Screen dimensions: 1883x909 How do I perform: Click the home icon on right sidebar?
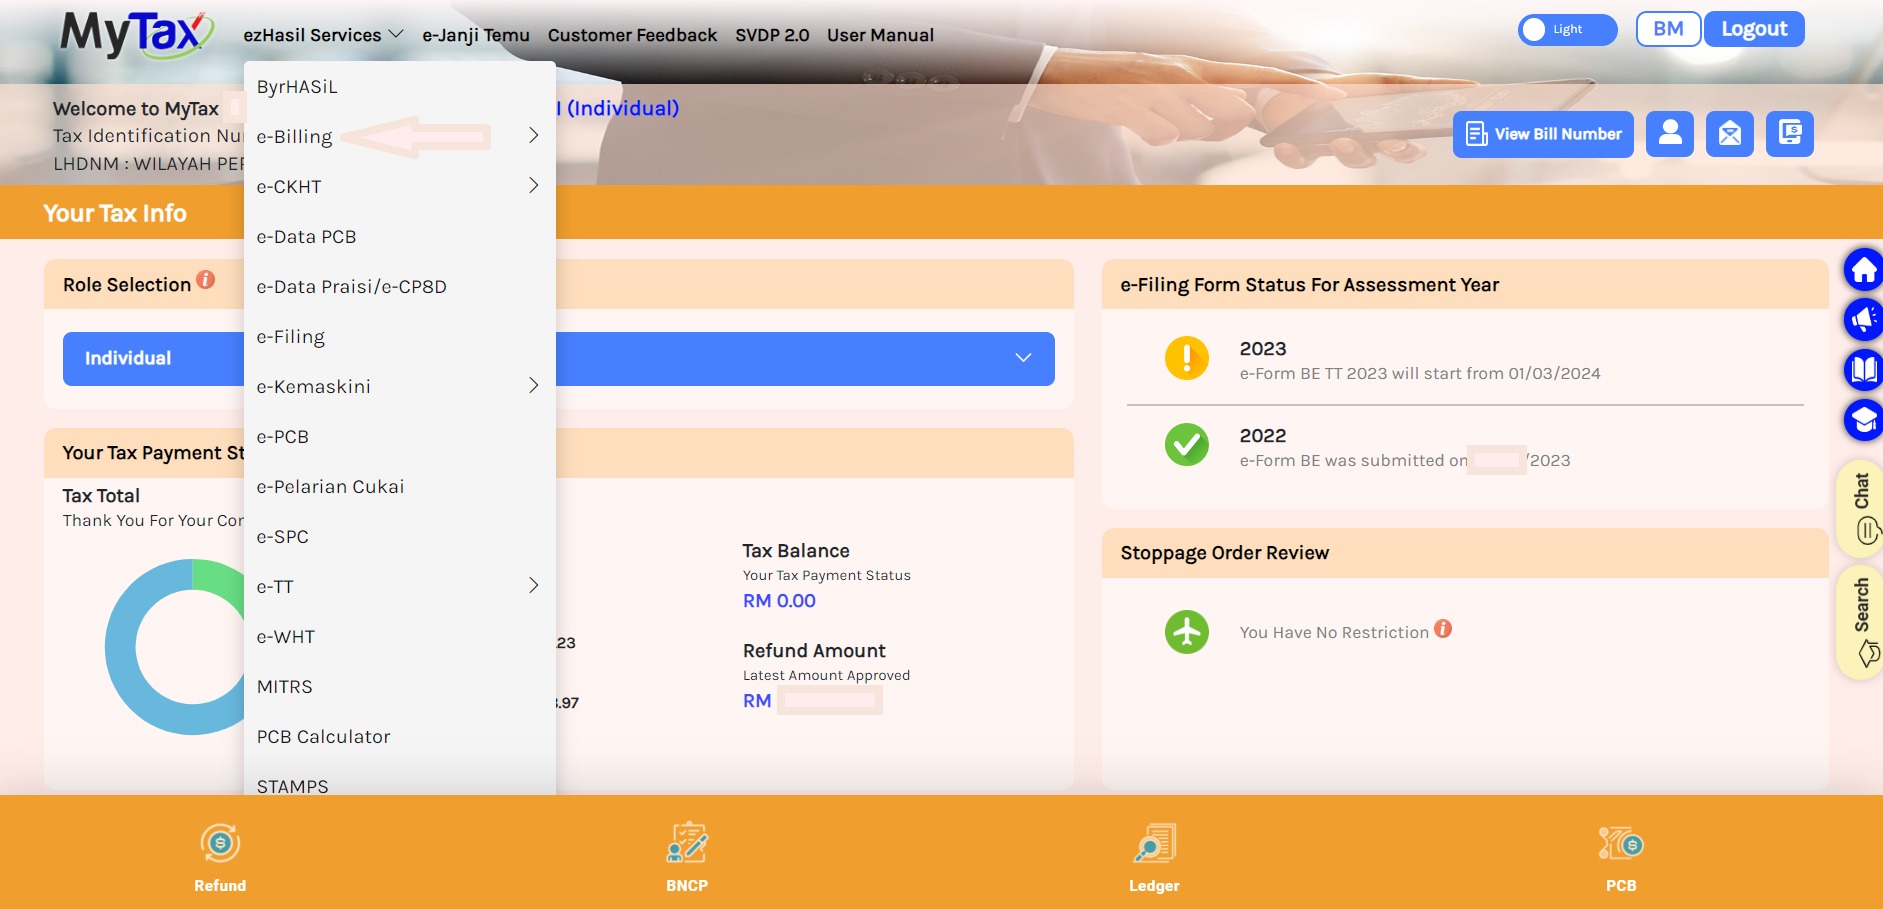(1863, 270)
